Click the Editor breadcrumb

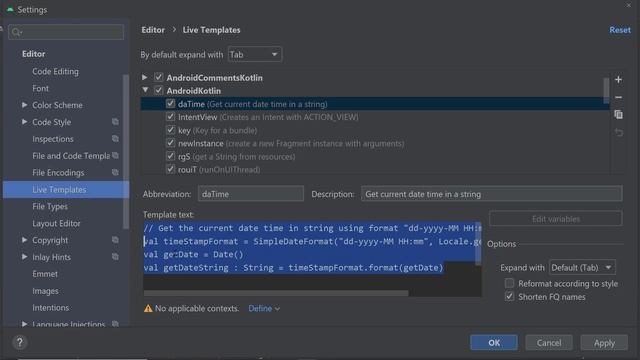click(x=153, y=30)
